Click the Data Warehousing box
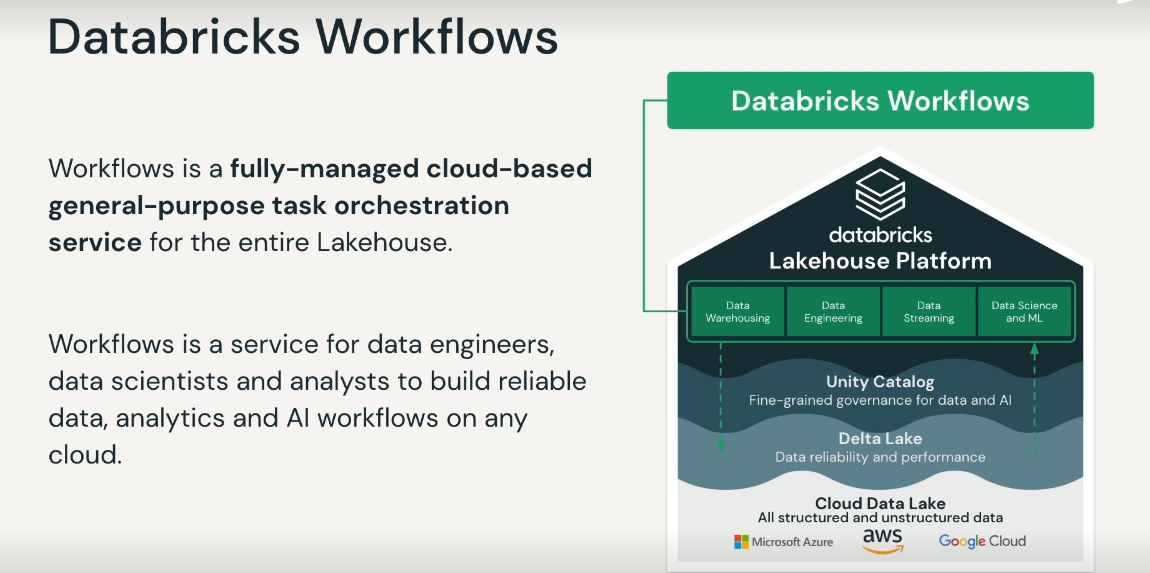Viewport: 1150px width, 573px height. click(x=738, y=312)
